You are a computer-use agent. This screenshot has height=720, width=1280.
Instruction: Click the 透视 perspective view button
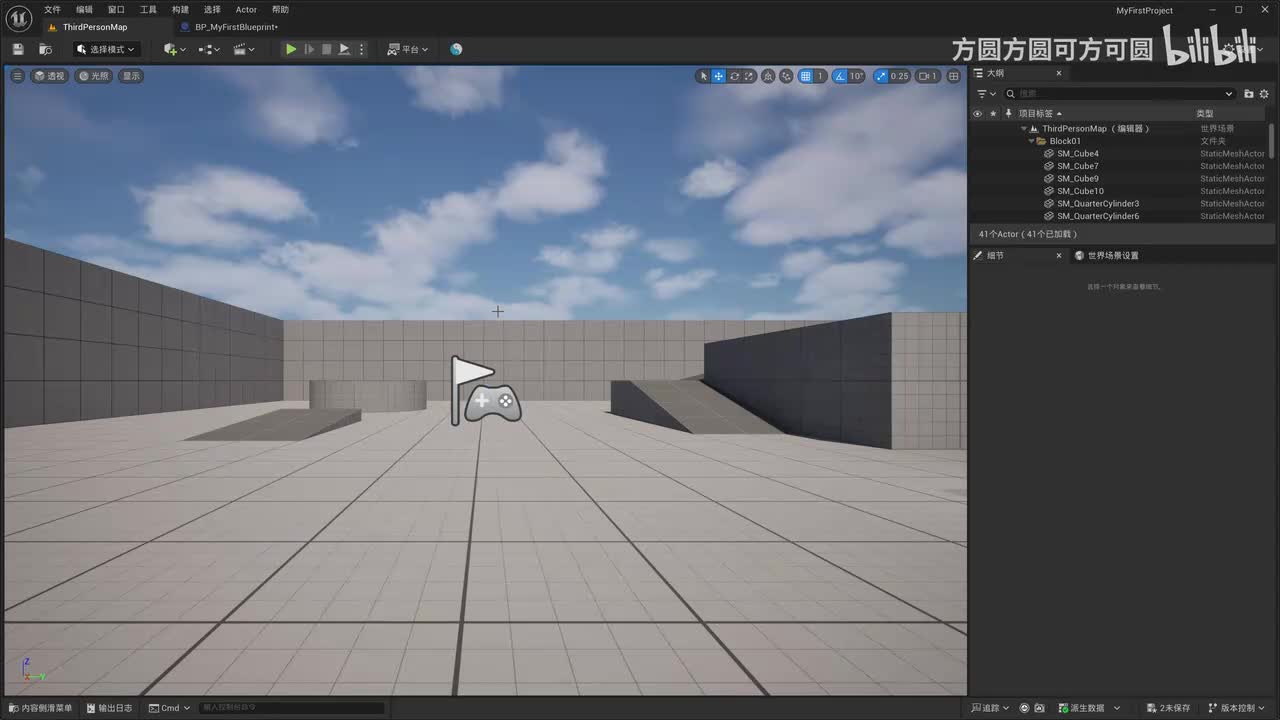coord(49,76)
